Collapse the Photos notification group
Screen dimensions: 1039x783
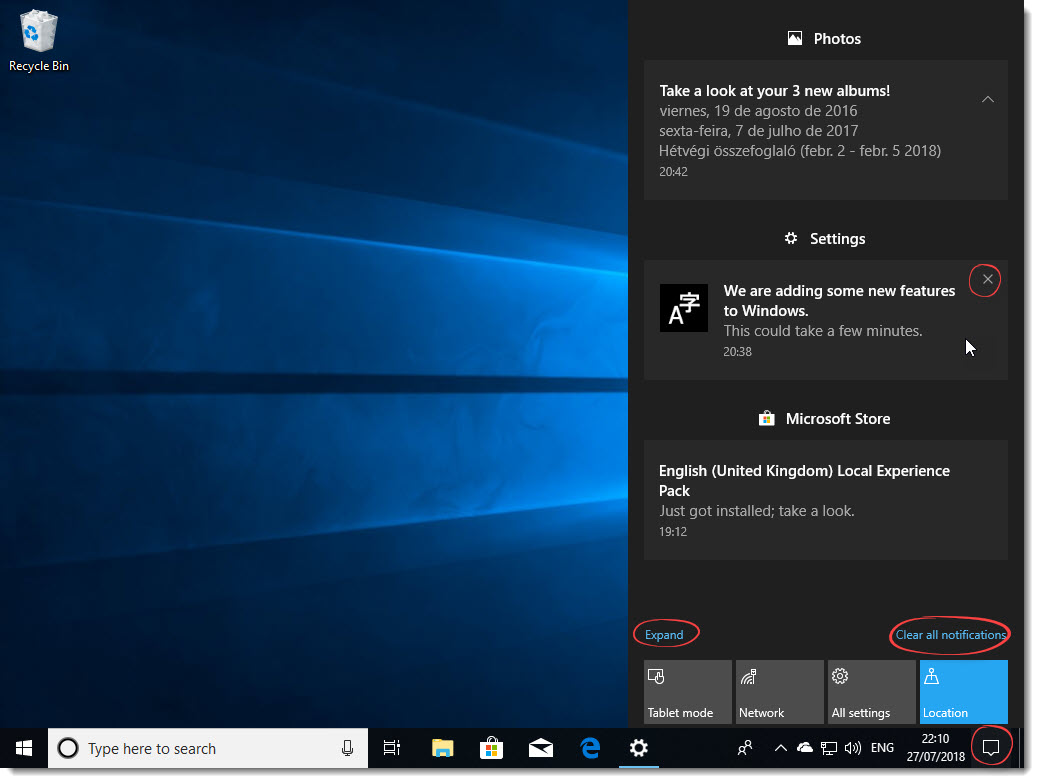[x=988, y=99]
